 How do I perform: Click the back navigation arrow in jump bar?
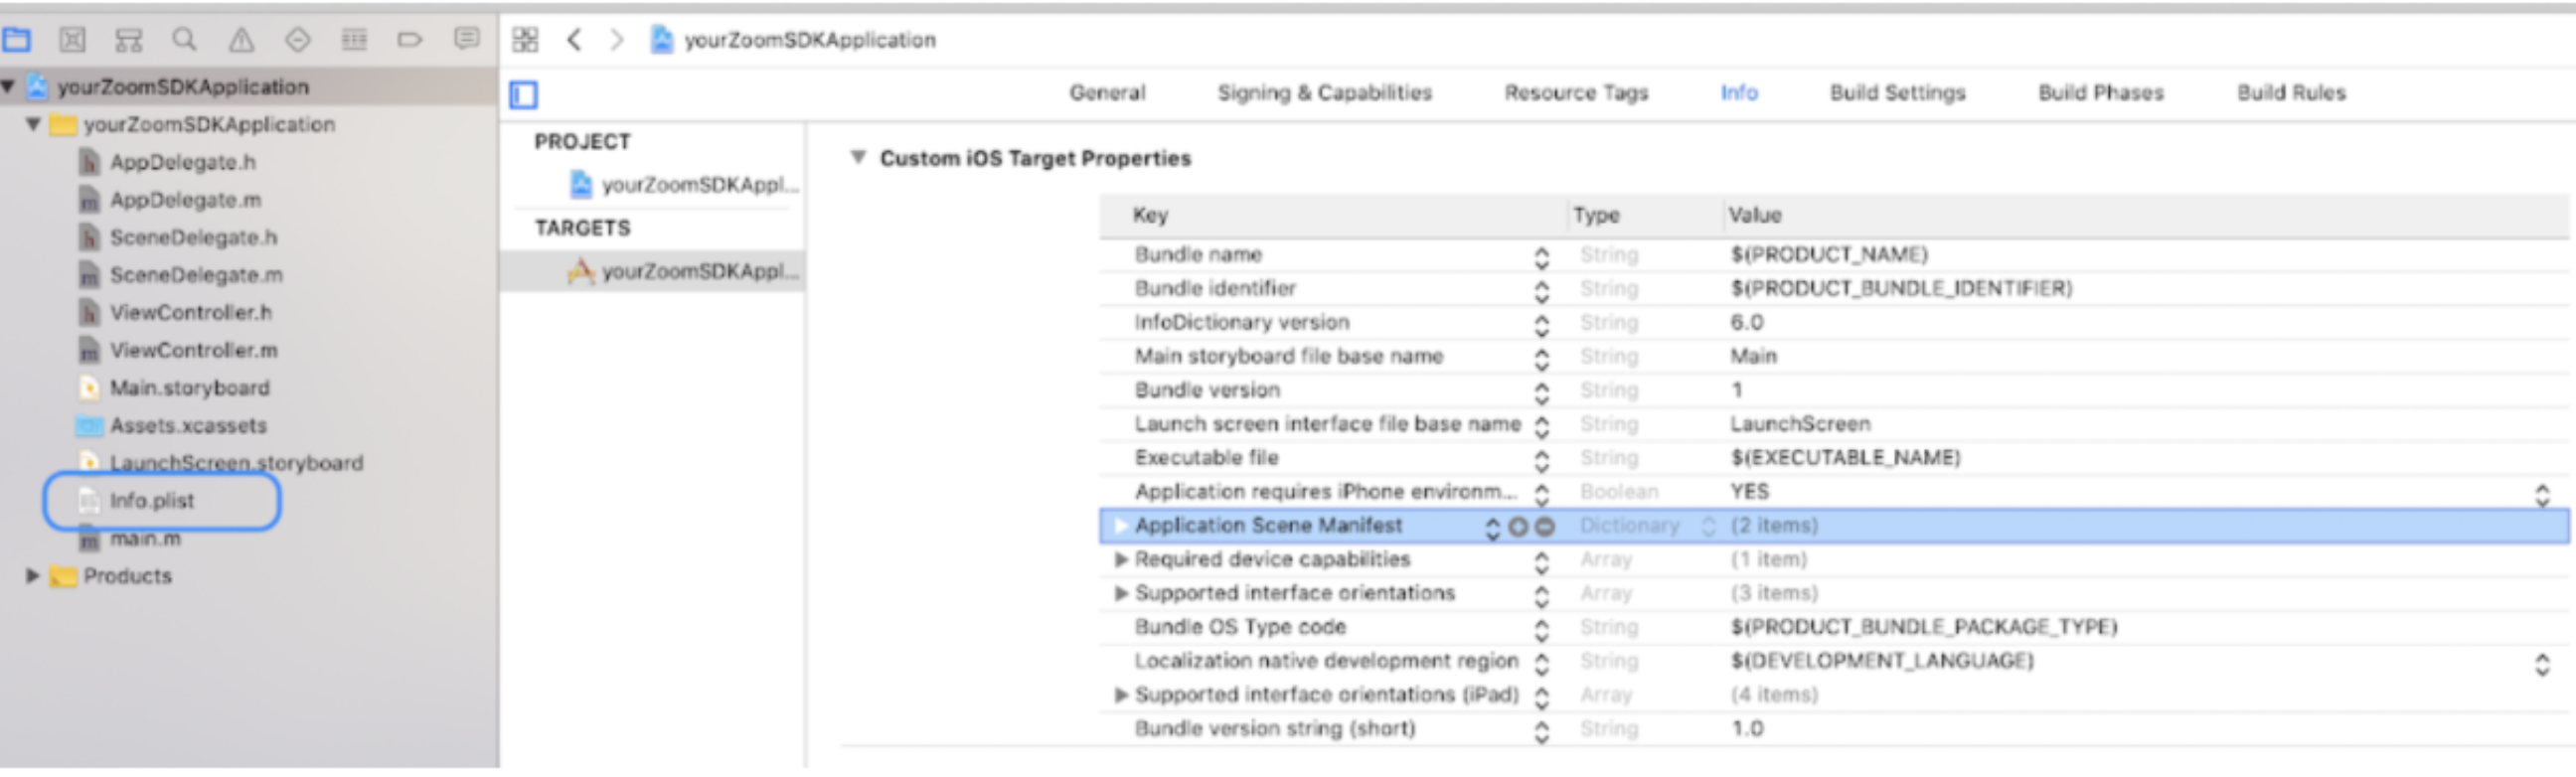(x=573, y=40)
